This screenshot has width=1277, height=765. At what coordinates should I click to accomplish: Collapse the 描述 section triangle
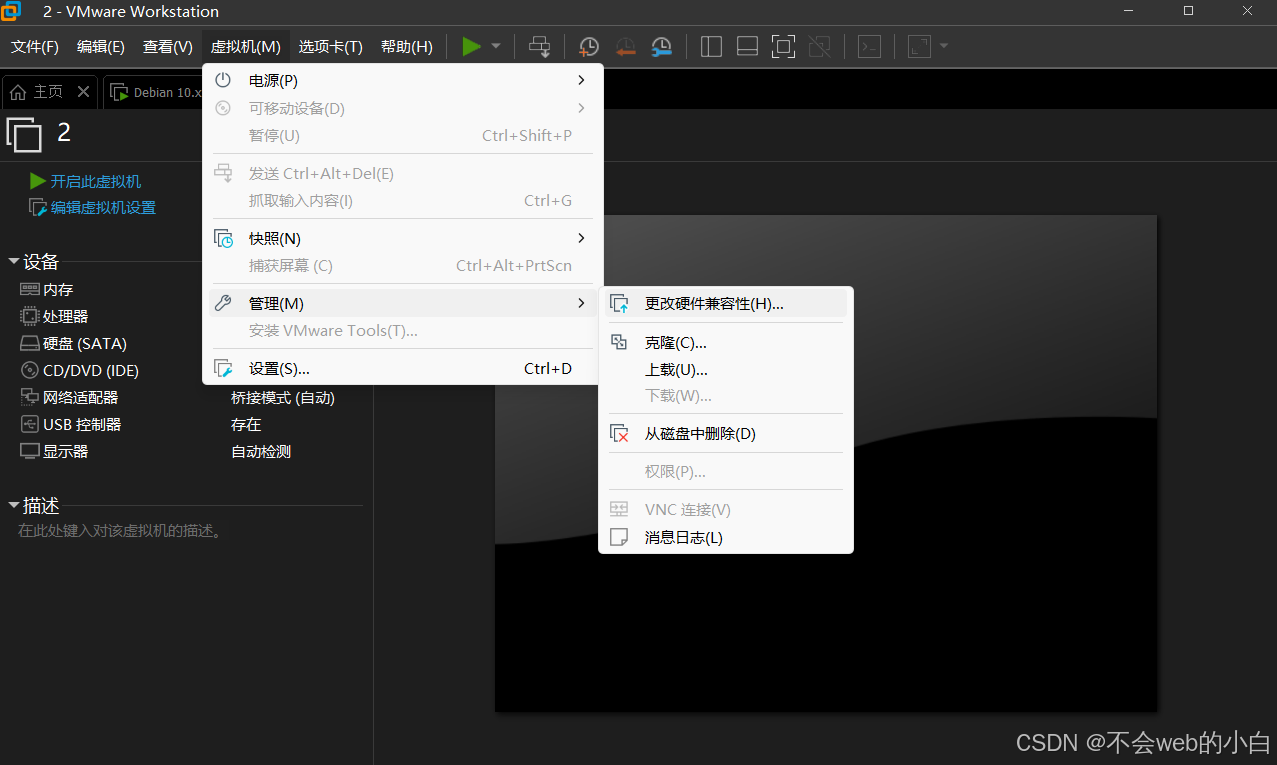[14, 506]
